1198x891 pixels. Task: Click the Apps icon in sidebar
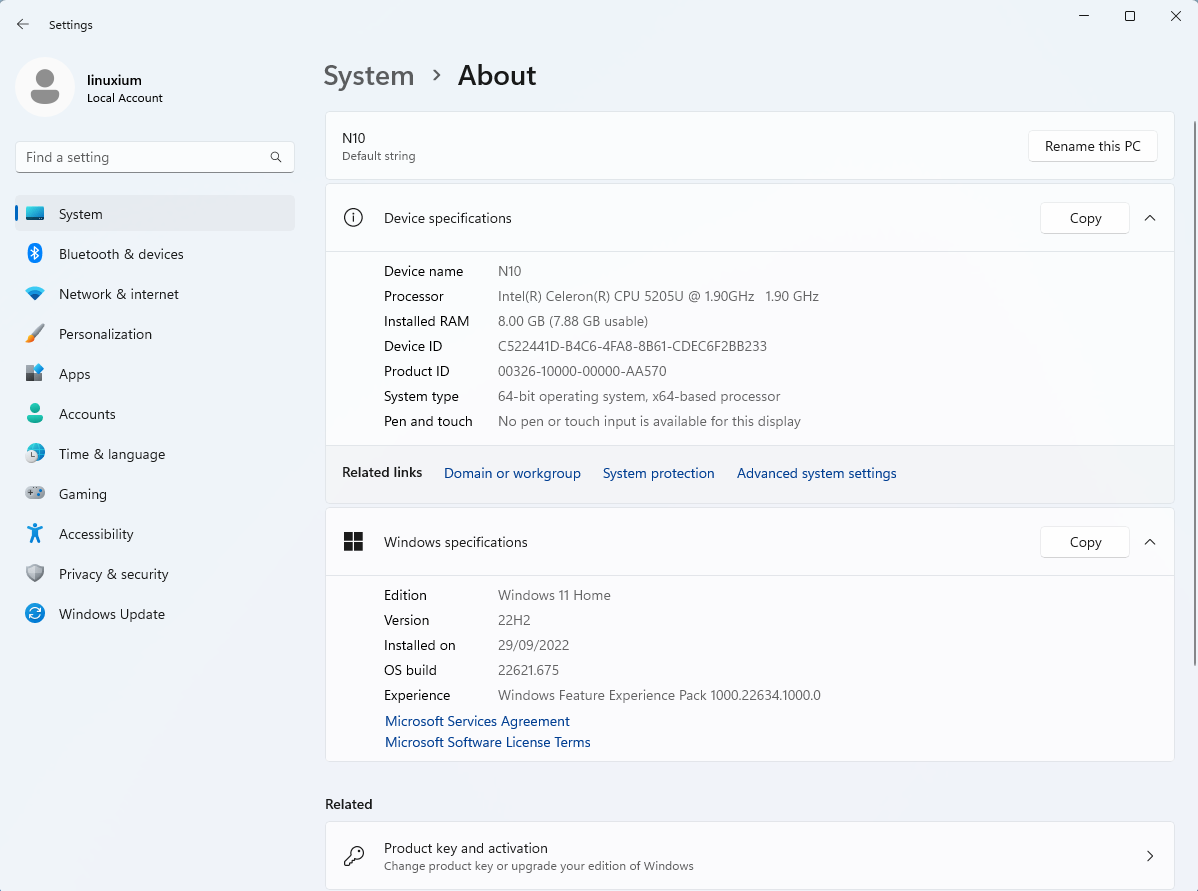click(35, 374)
